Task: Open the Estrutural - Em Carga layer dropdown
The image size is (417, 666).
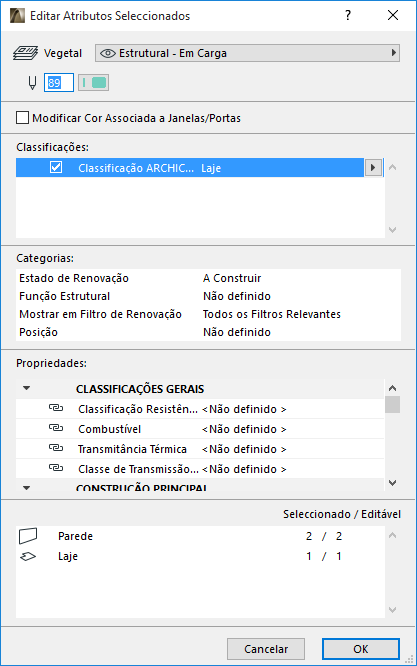Action: click(247, 53)
